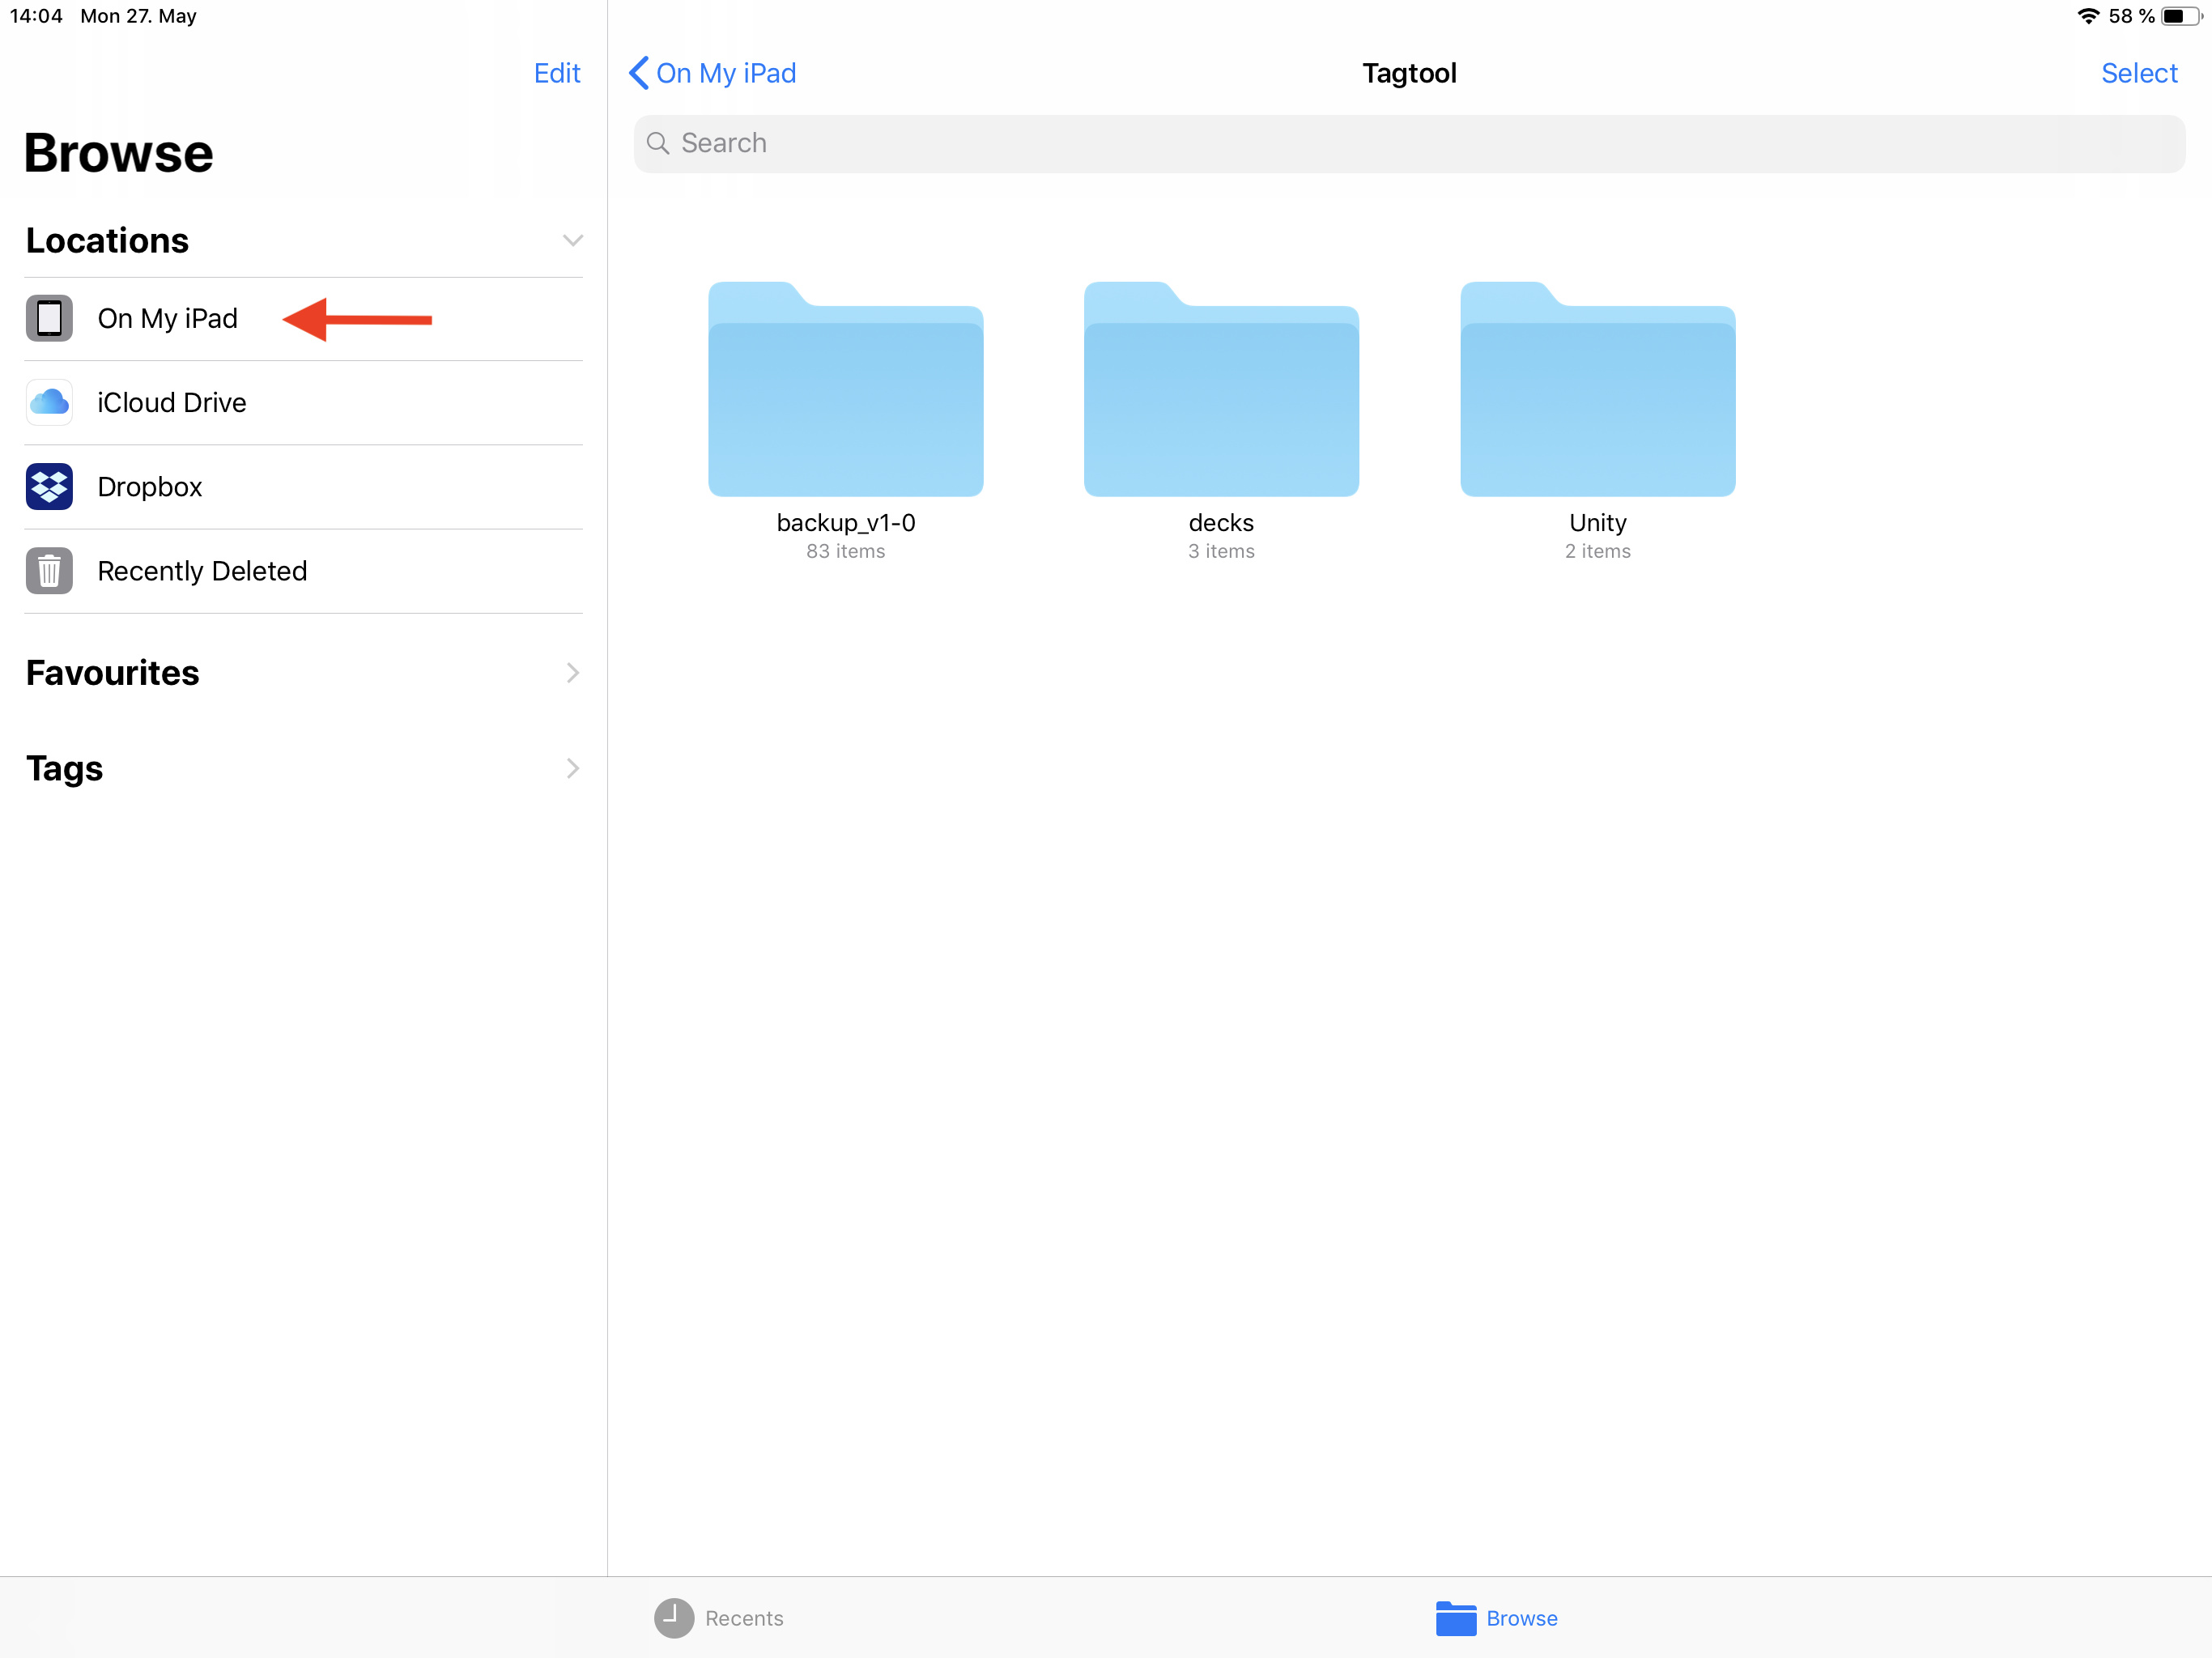Collapse the Locations section chevron
The image size is (2212, 1658).
(x=572, y=241)
